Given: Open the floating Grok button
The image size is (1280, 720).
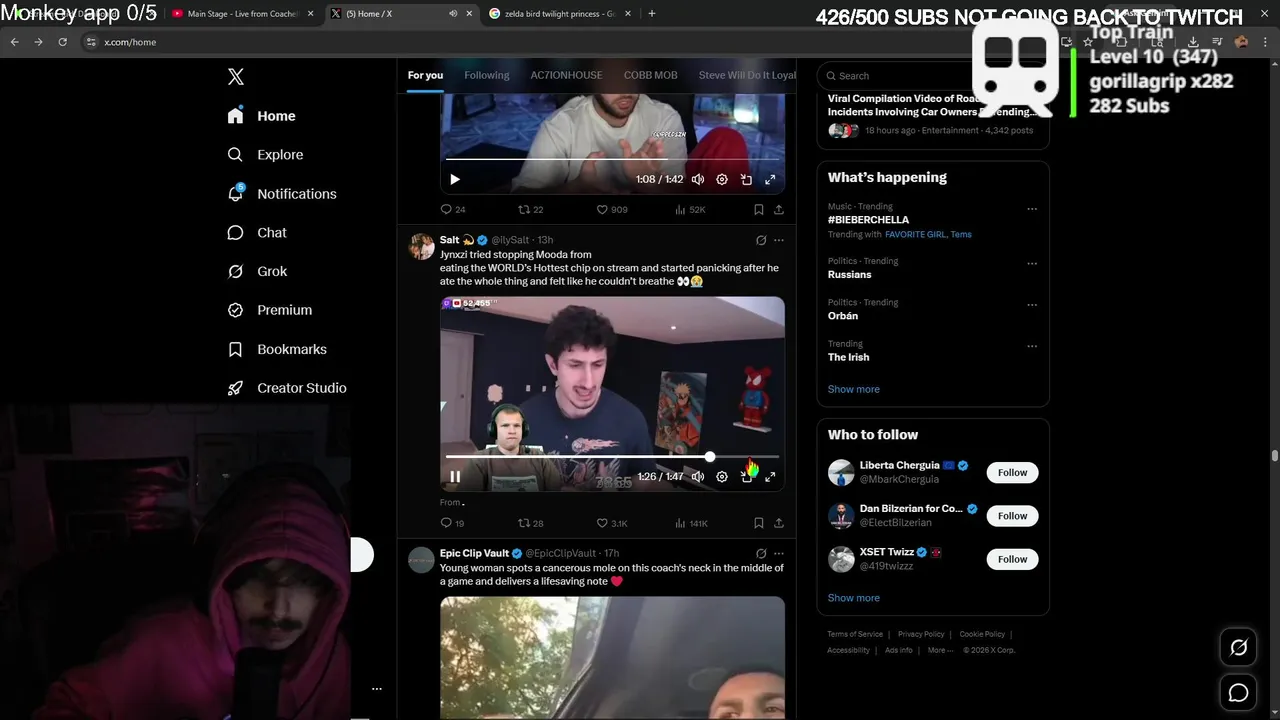Looking at the screenshot, I should pyautogui.click(x=1238, y=648).
